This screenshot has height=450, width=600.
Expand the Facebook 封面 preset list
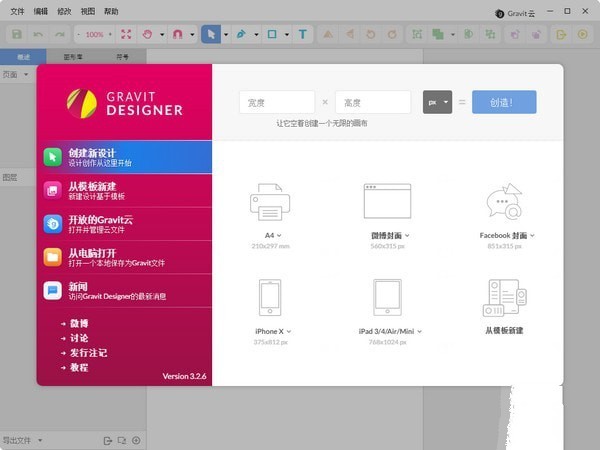tap(532, 235)
